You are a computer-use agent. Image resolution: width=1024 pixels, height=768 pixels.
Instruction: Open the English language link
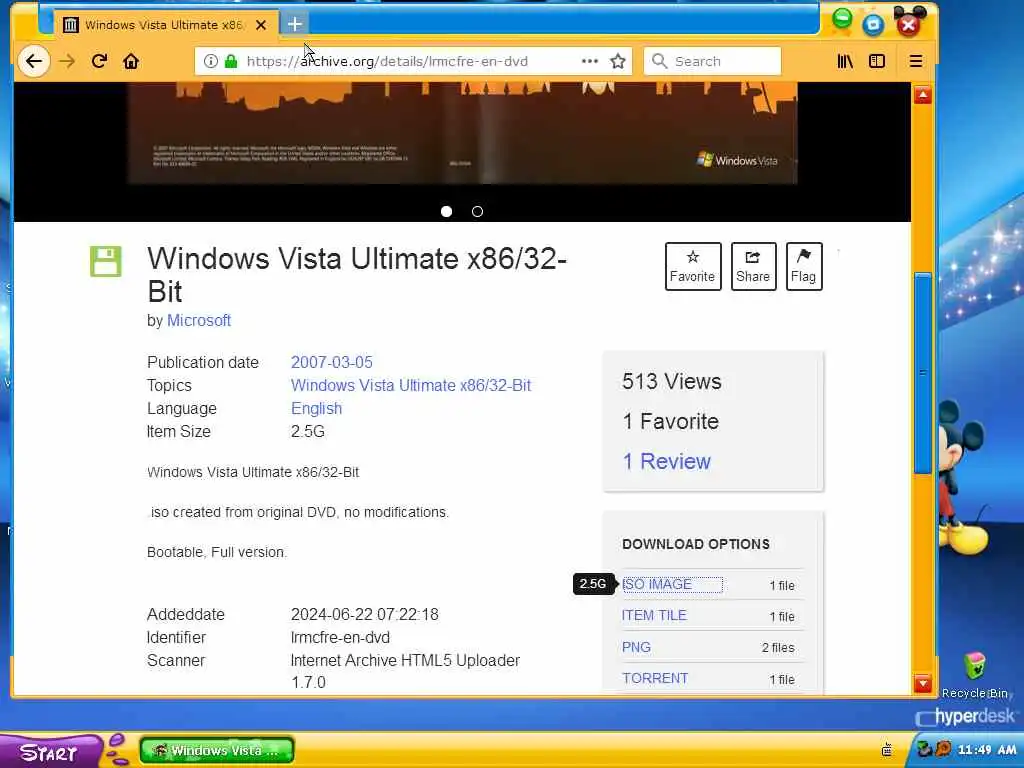(316, 409)
